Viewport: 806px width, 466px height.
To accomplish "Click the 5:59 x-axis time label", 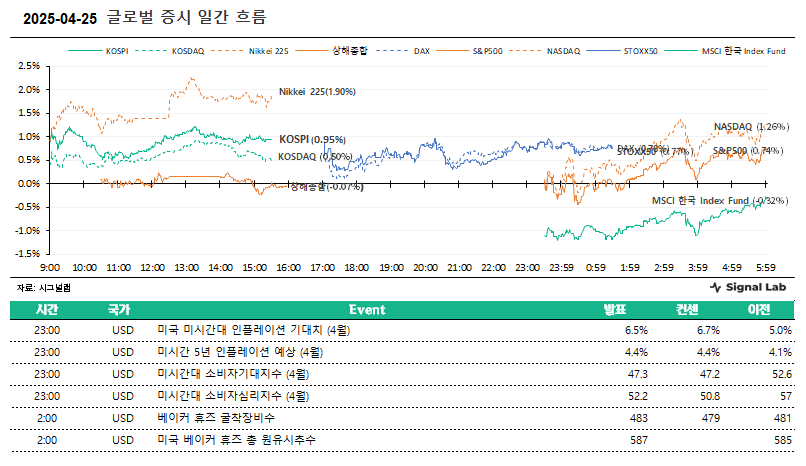I will 765,268.
